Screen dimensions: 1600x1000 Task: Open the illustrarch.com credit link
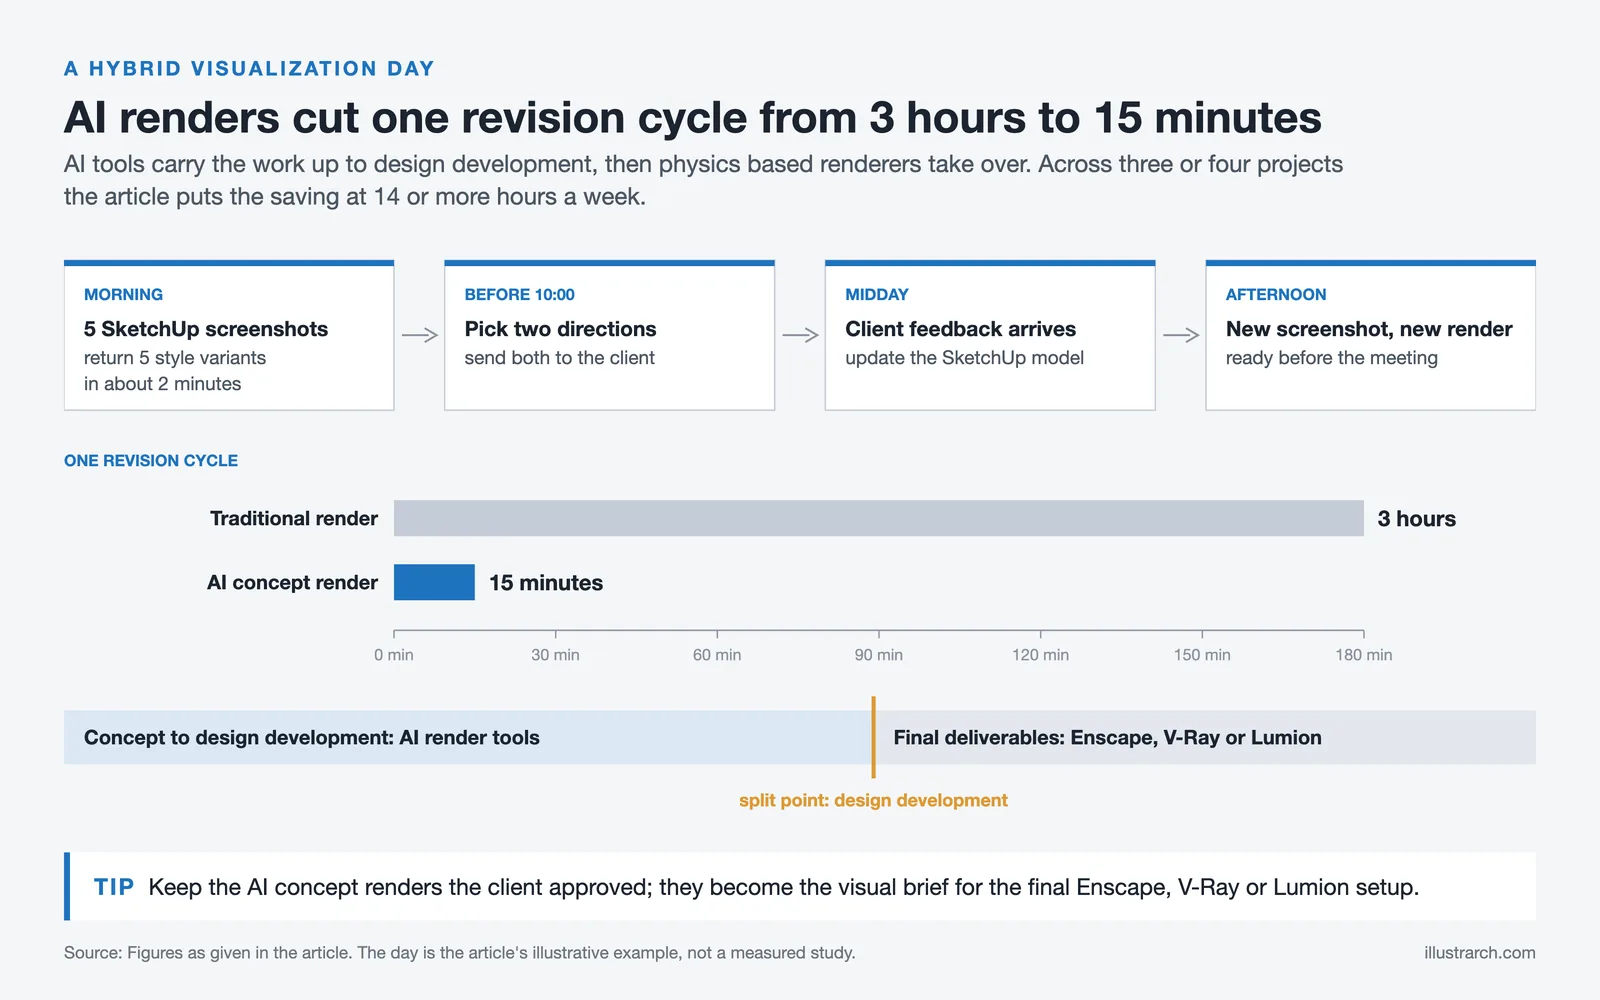pyautogui.click(x=1480, y=953)
